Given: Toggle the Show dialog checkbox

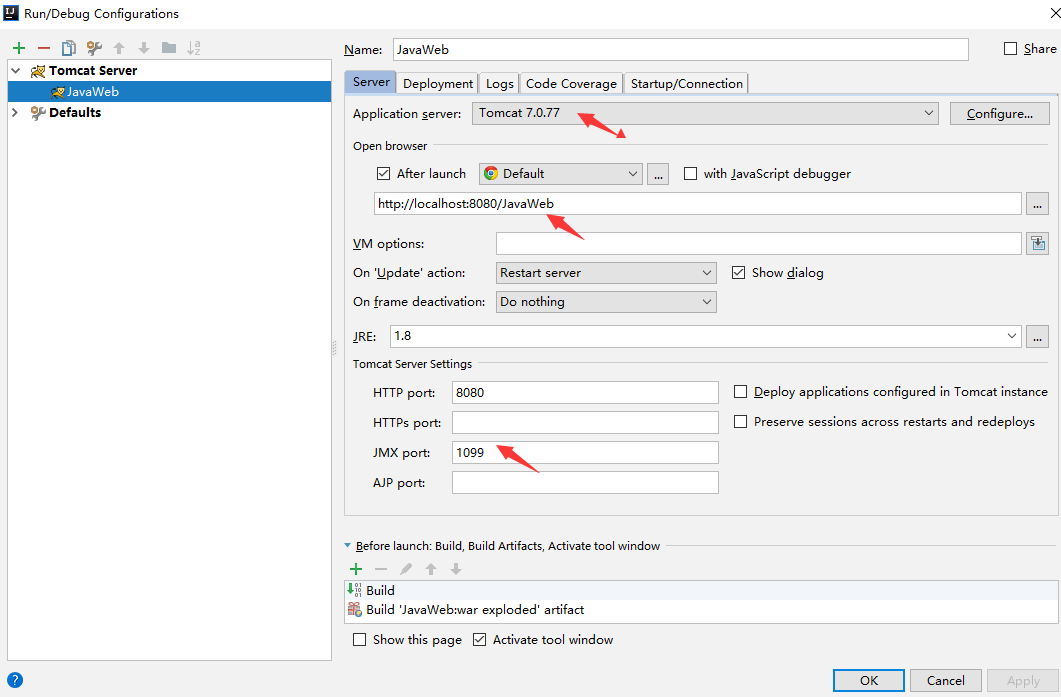Looking at the screenshot, I should pos(738,273).
